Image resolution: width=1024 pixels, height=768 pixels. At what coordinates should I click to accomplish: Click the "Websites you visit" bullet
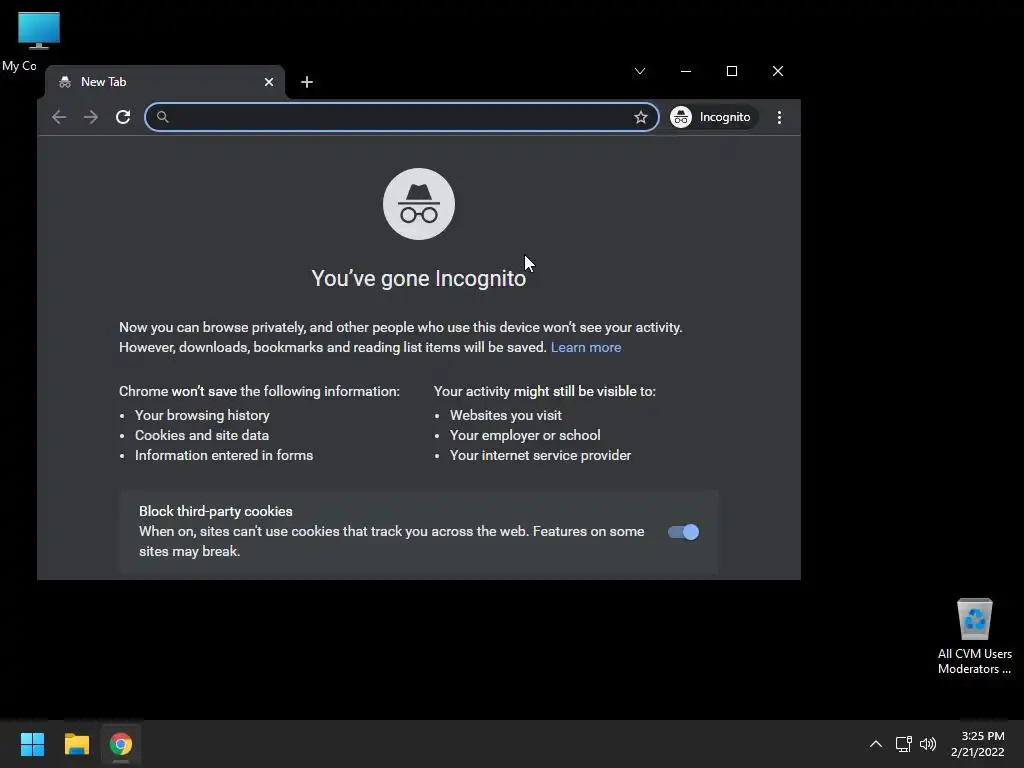(505, 415)
